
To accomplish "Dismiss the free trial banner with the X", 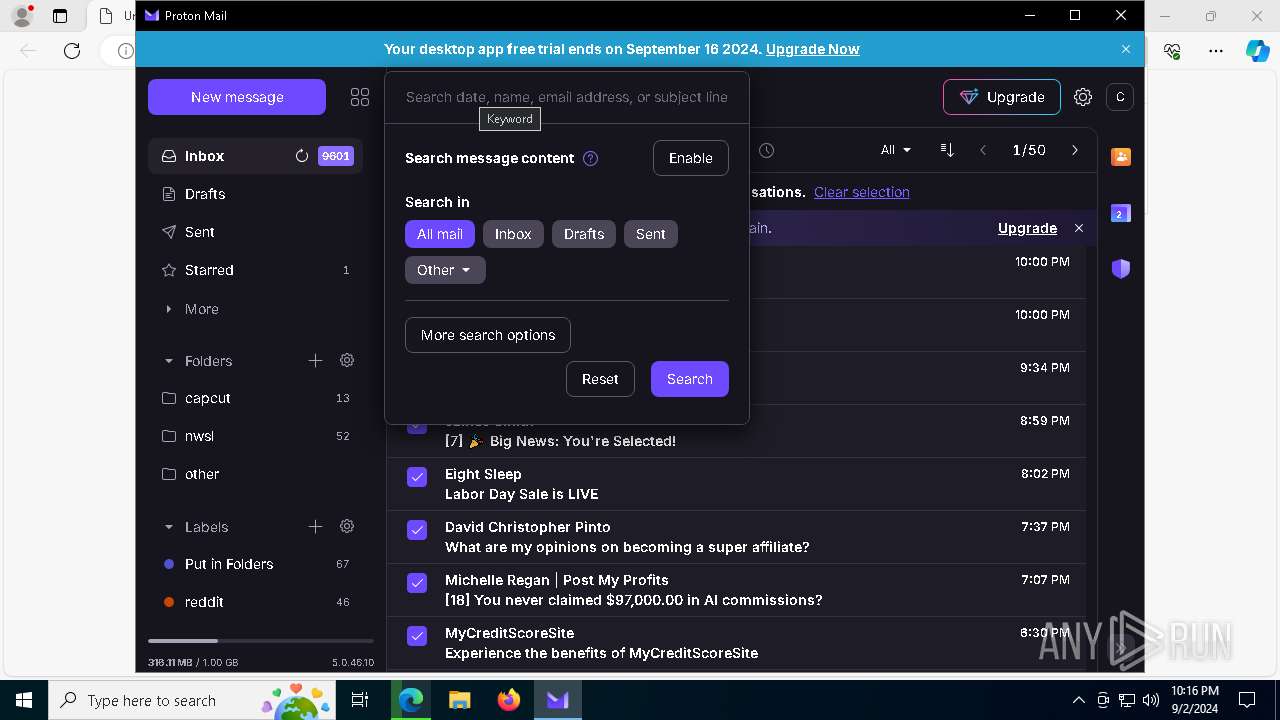I will click(x=1126, y=49).
